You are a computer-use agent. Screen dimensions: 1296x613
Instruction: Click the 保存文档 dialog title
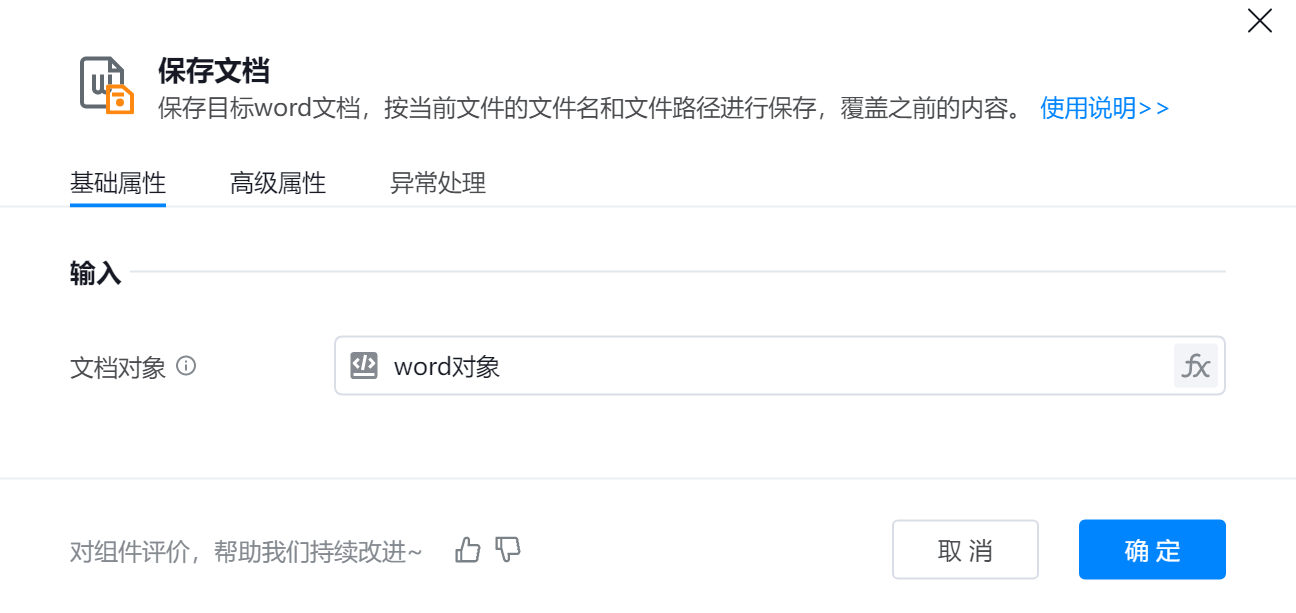(x=214, y=71)
